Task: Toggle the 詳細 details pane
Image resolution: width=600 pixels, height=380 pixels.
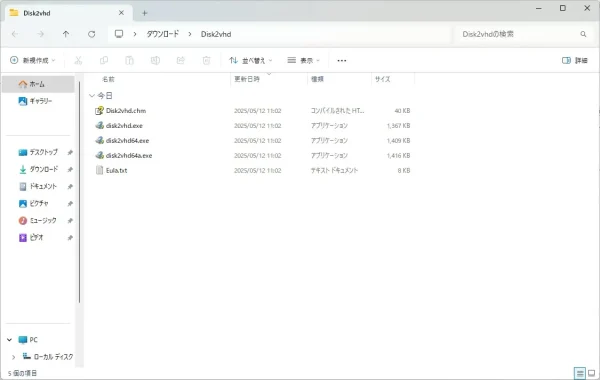Action: coord(575,60)
